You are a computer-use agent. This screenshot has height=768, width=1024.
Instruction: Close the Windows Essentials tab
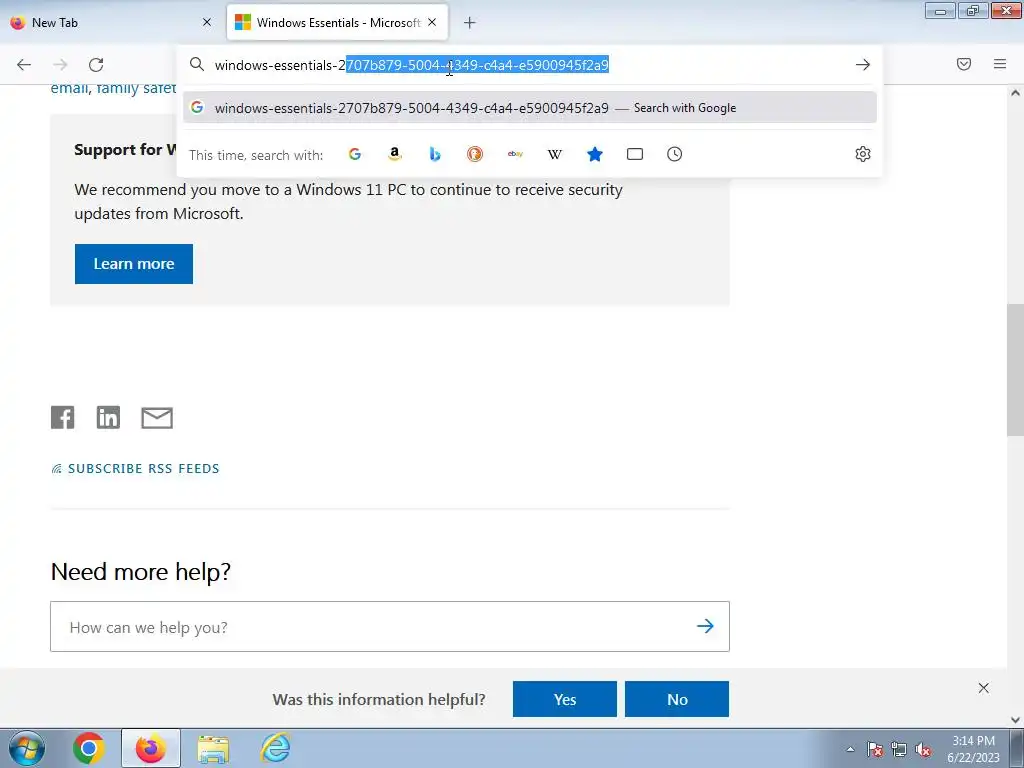tap(432, 22)
